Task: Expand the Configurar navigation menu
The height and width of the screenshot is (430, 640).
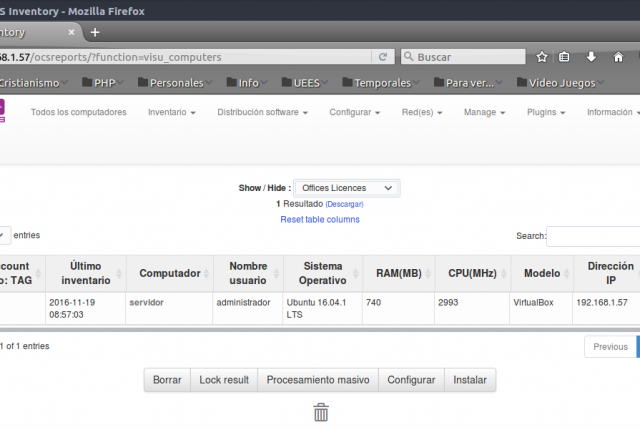Action: (355, 112)
